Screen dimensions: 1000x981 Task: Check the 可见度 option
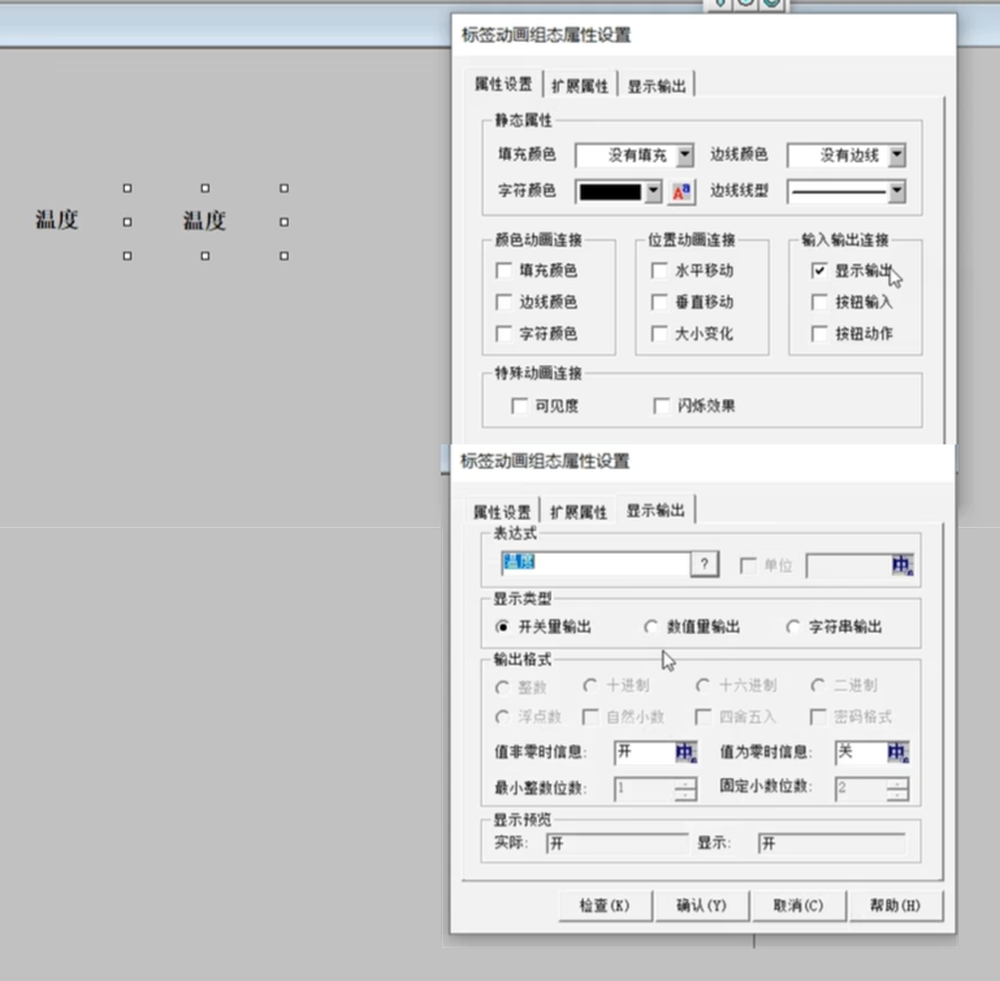519,406
